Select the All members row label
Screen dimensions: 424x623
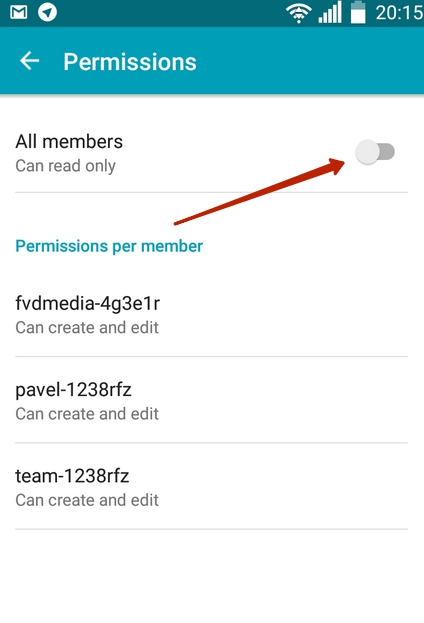coord(69,141)
